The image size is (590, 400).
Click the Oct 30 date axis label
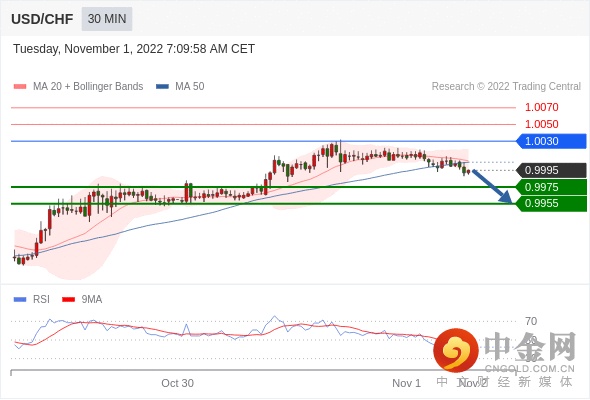pyautogui.click(x=178, y=383)
